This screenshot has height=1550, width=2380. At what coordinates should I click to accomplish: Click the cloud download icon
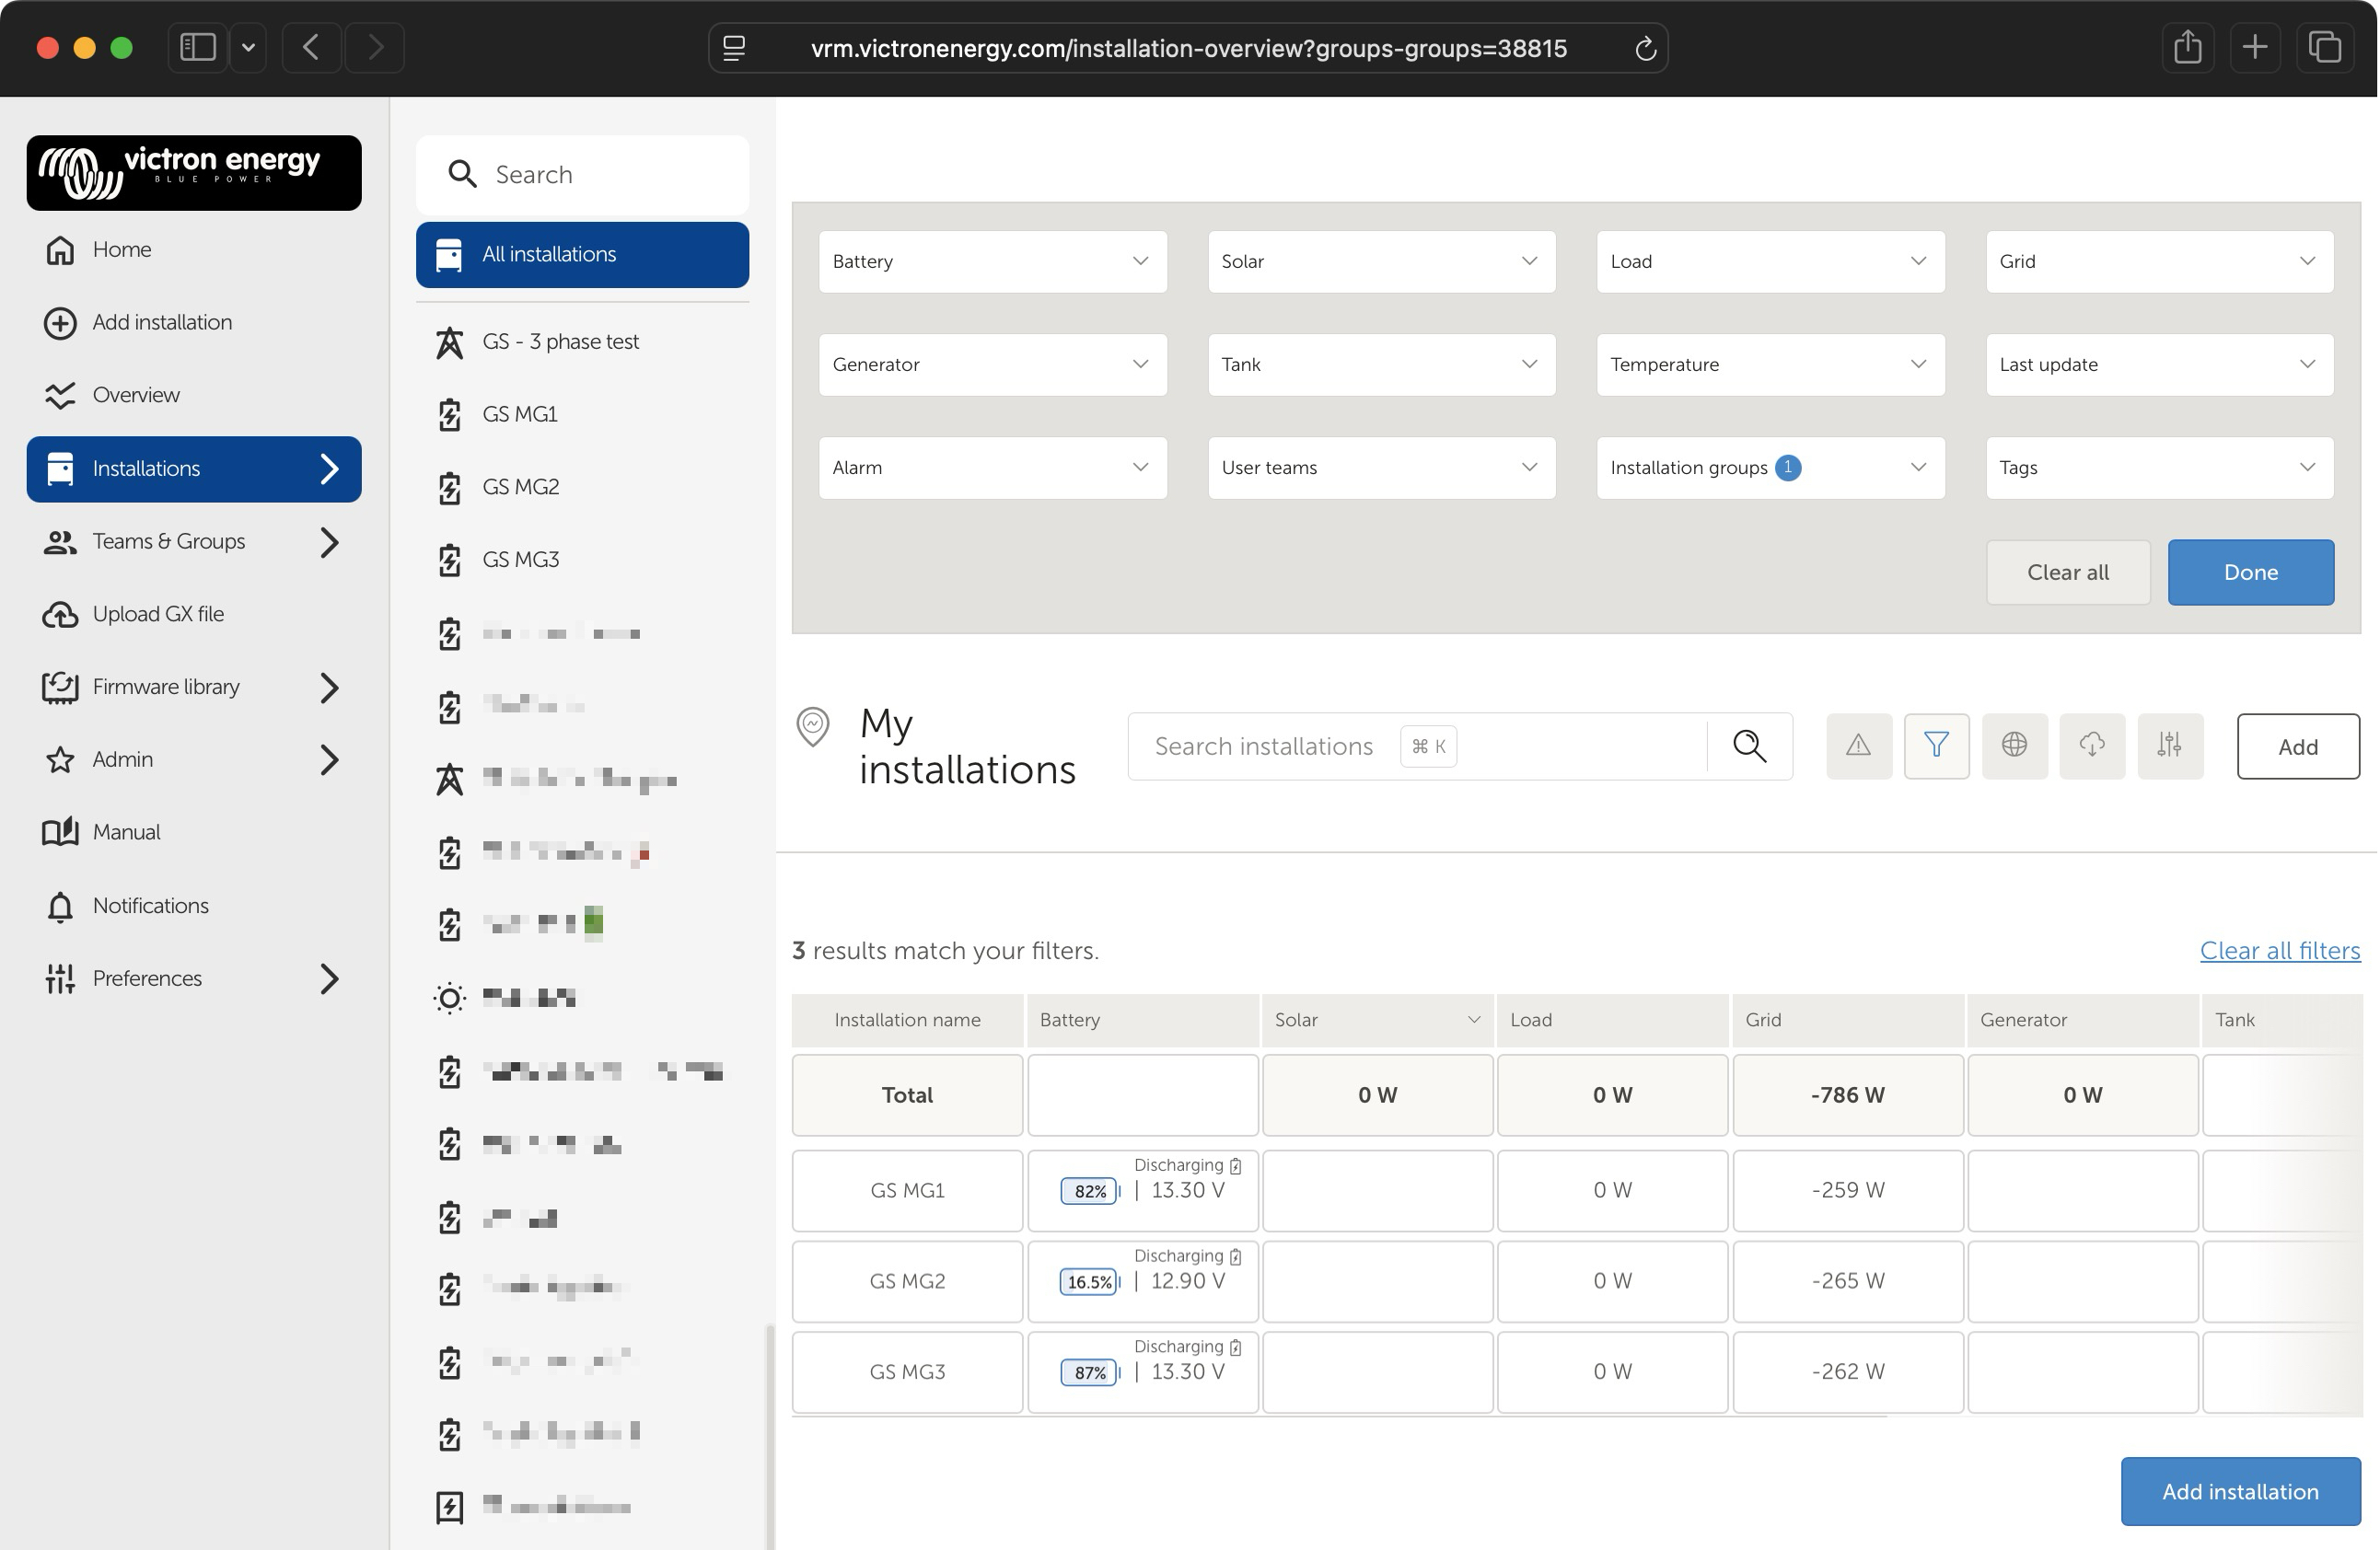2092,746
